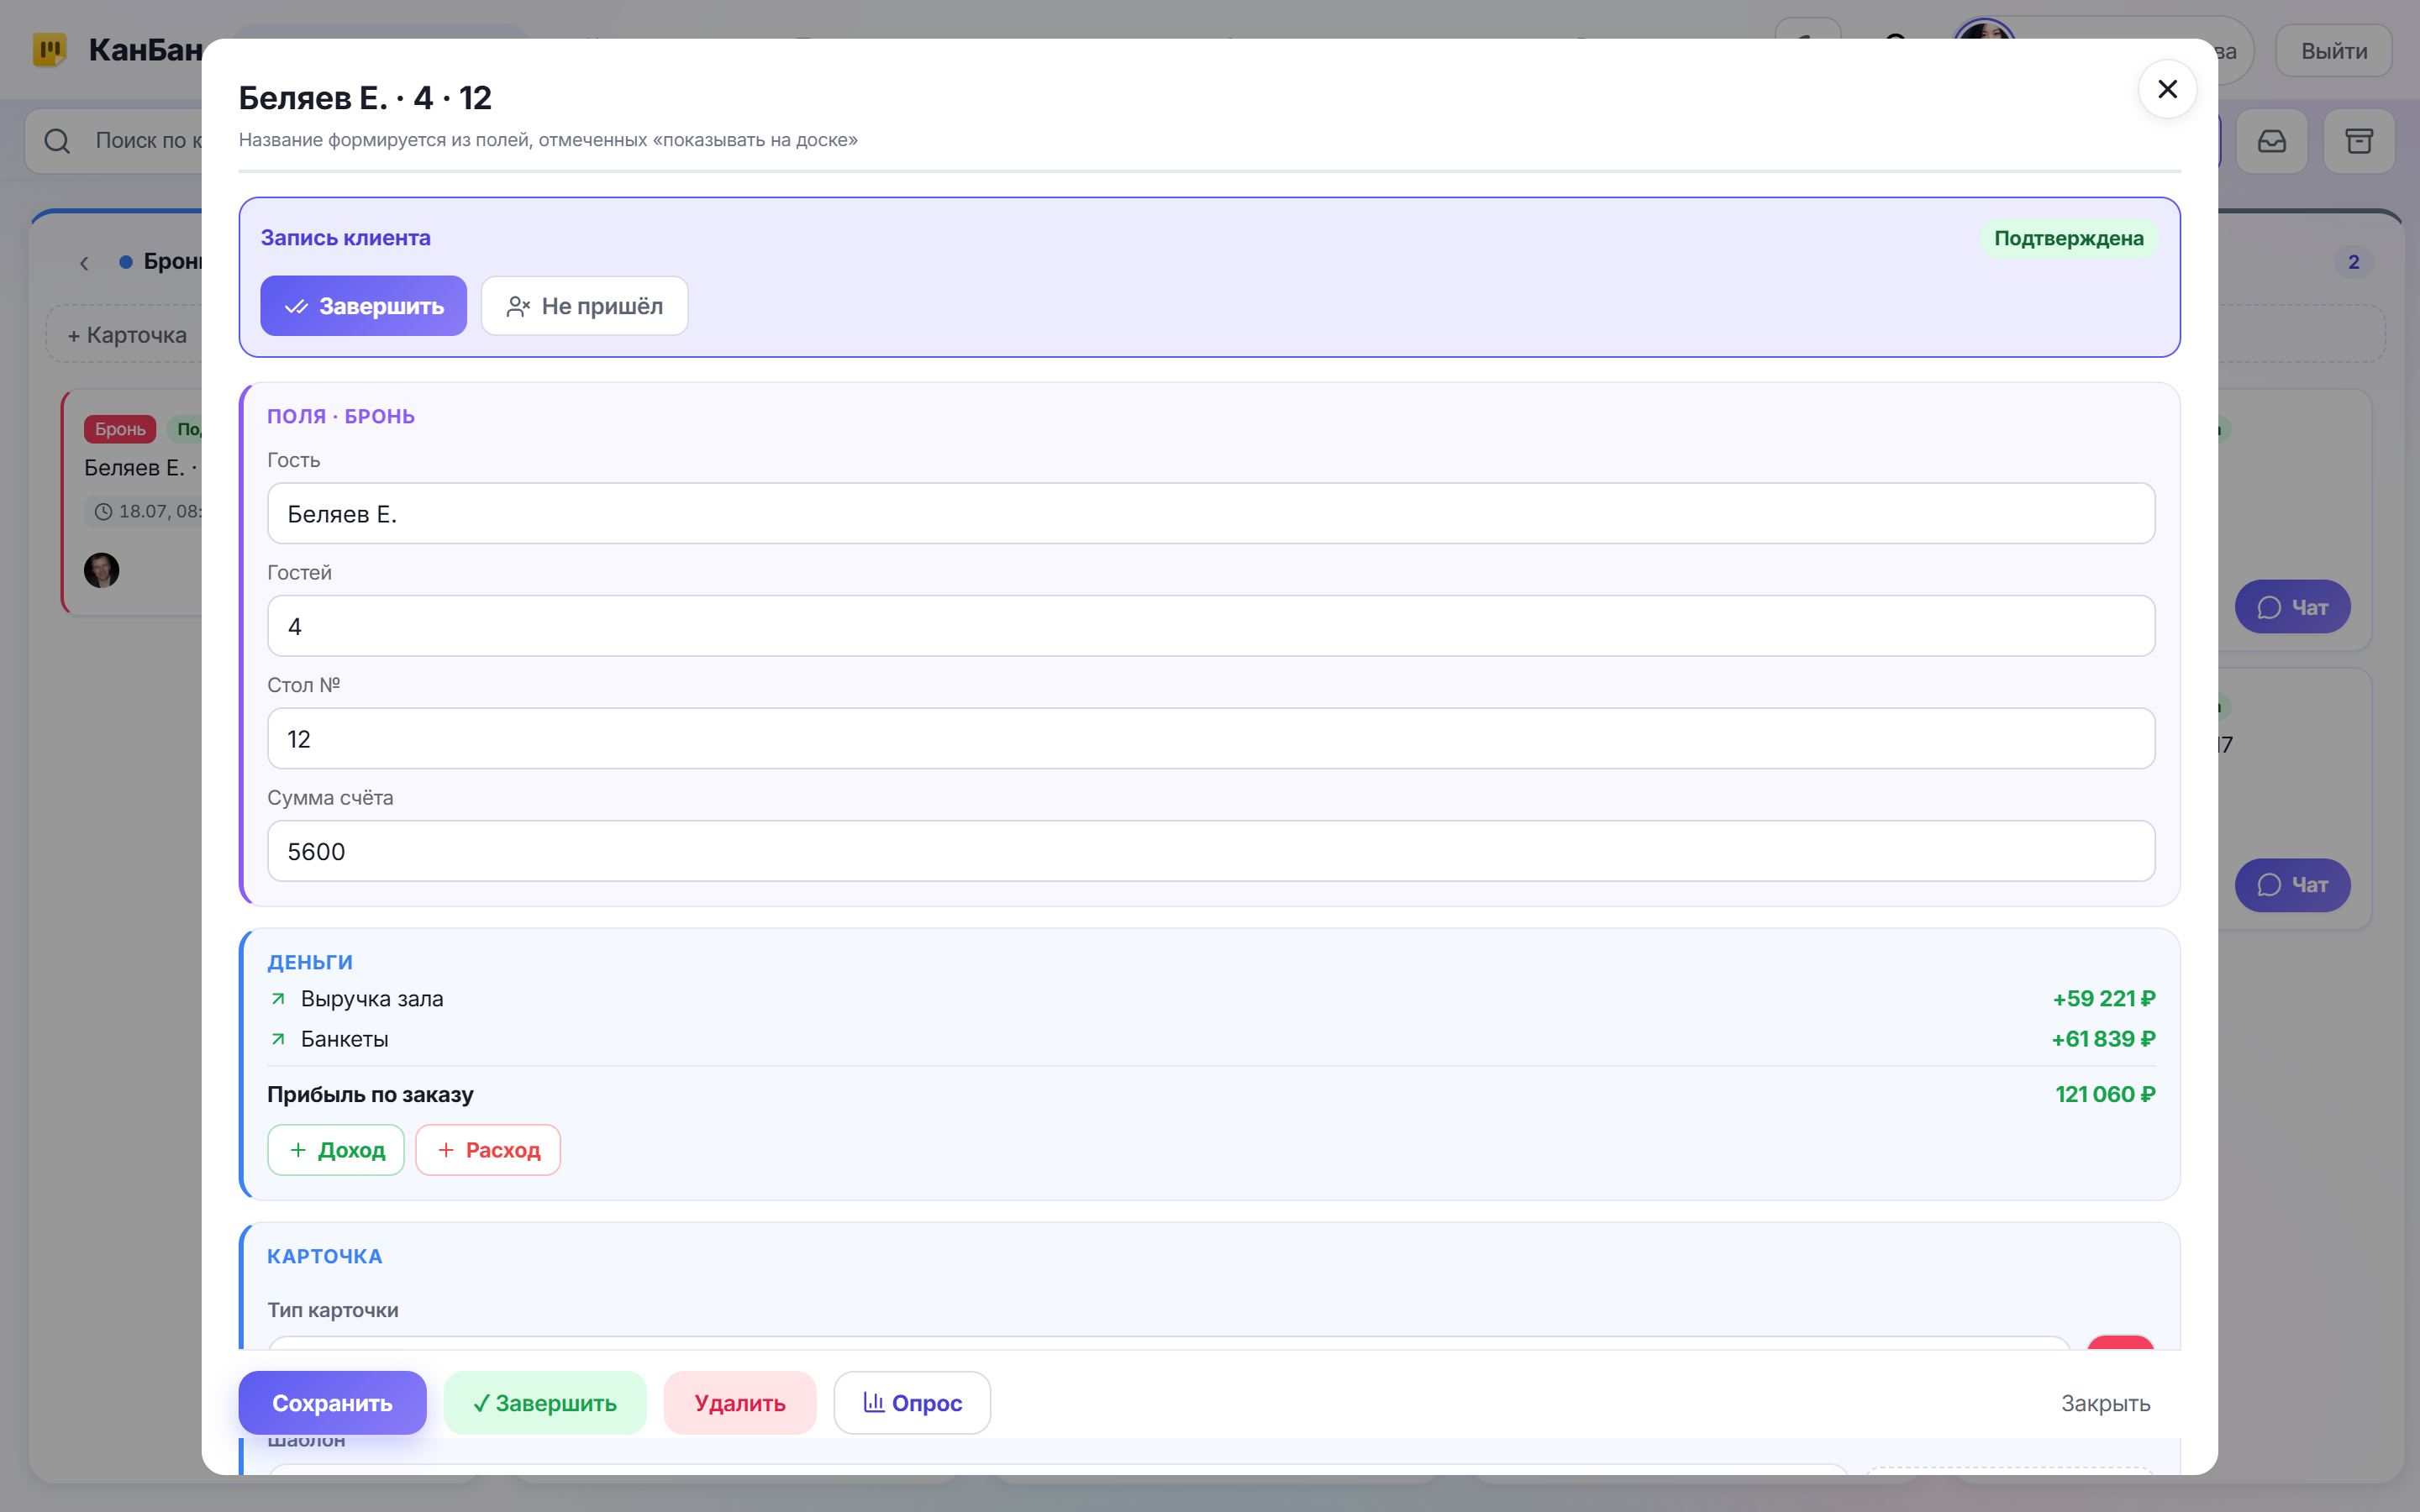The height and width of the screenshot is (1512, 2420).
Task: Open the Опрос survey button
Action: pyautogui.click(x=912, y=1403)
